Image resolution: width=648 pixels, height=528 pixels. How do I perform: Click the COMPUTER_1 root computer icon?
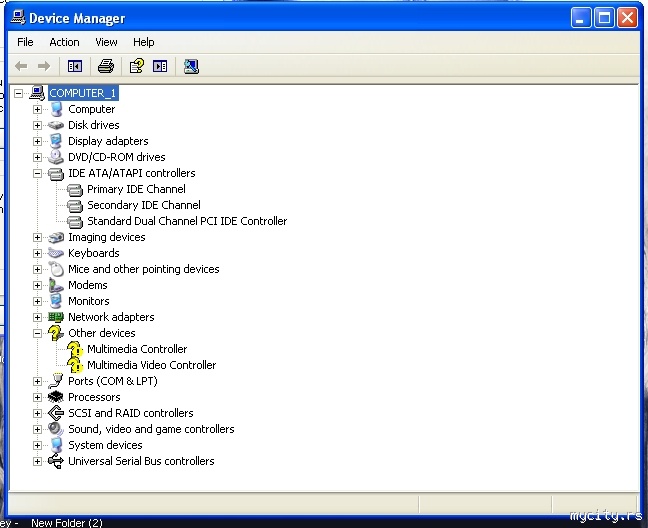37,93
